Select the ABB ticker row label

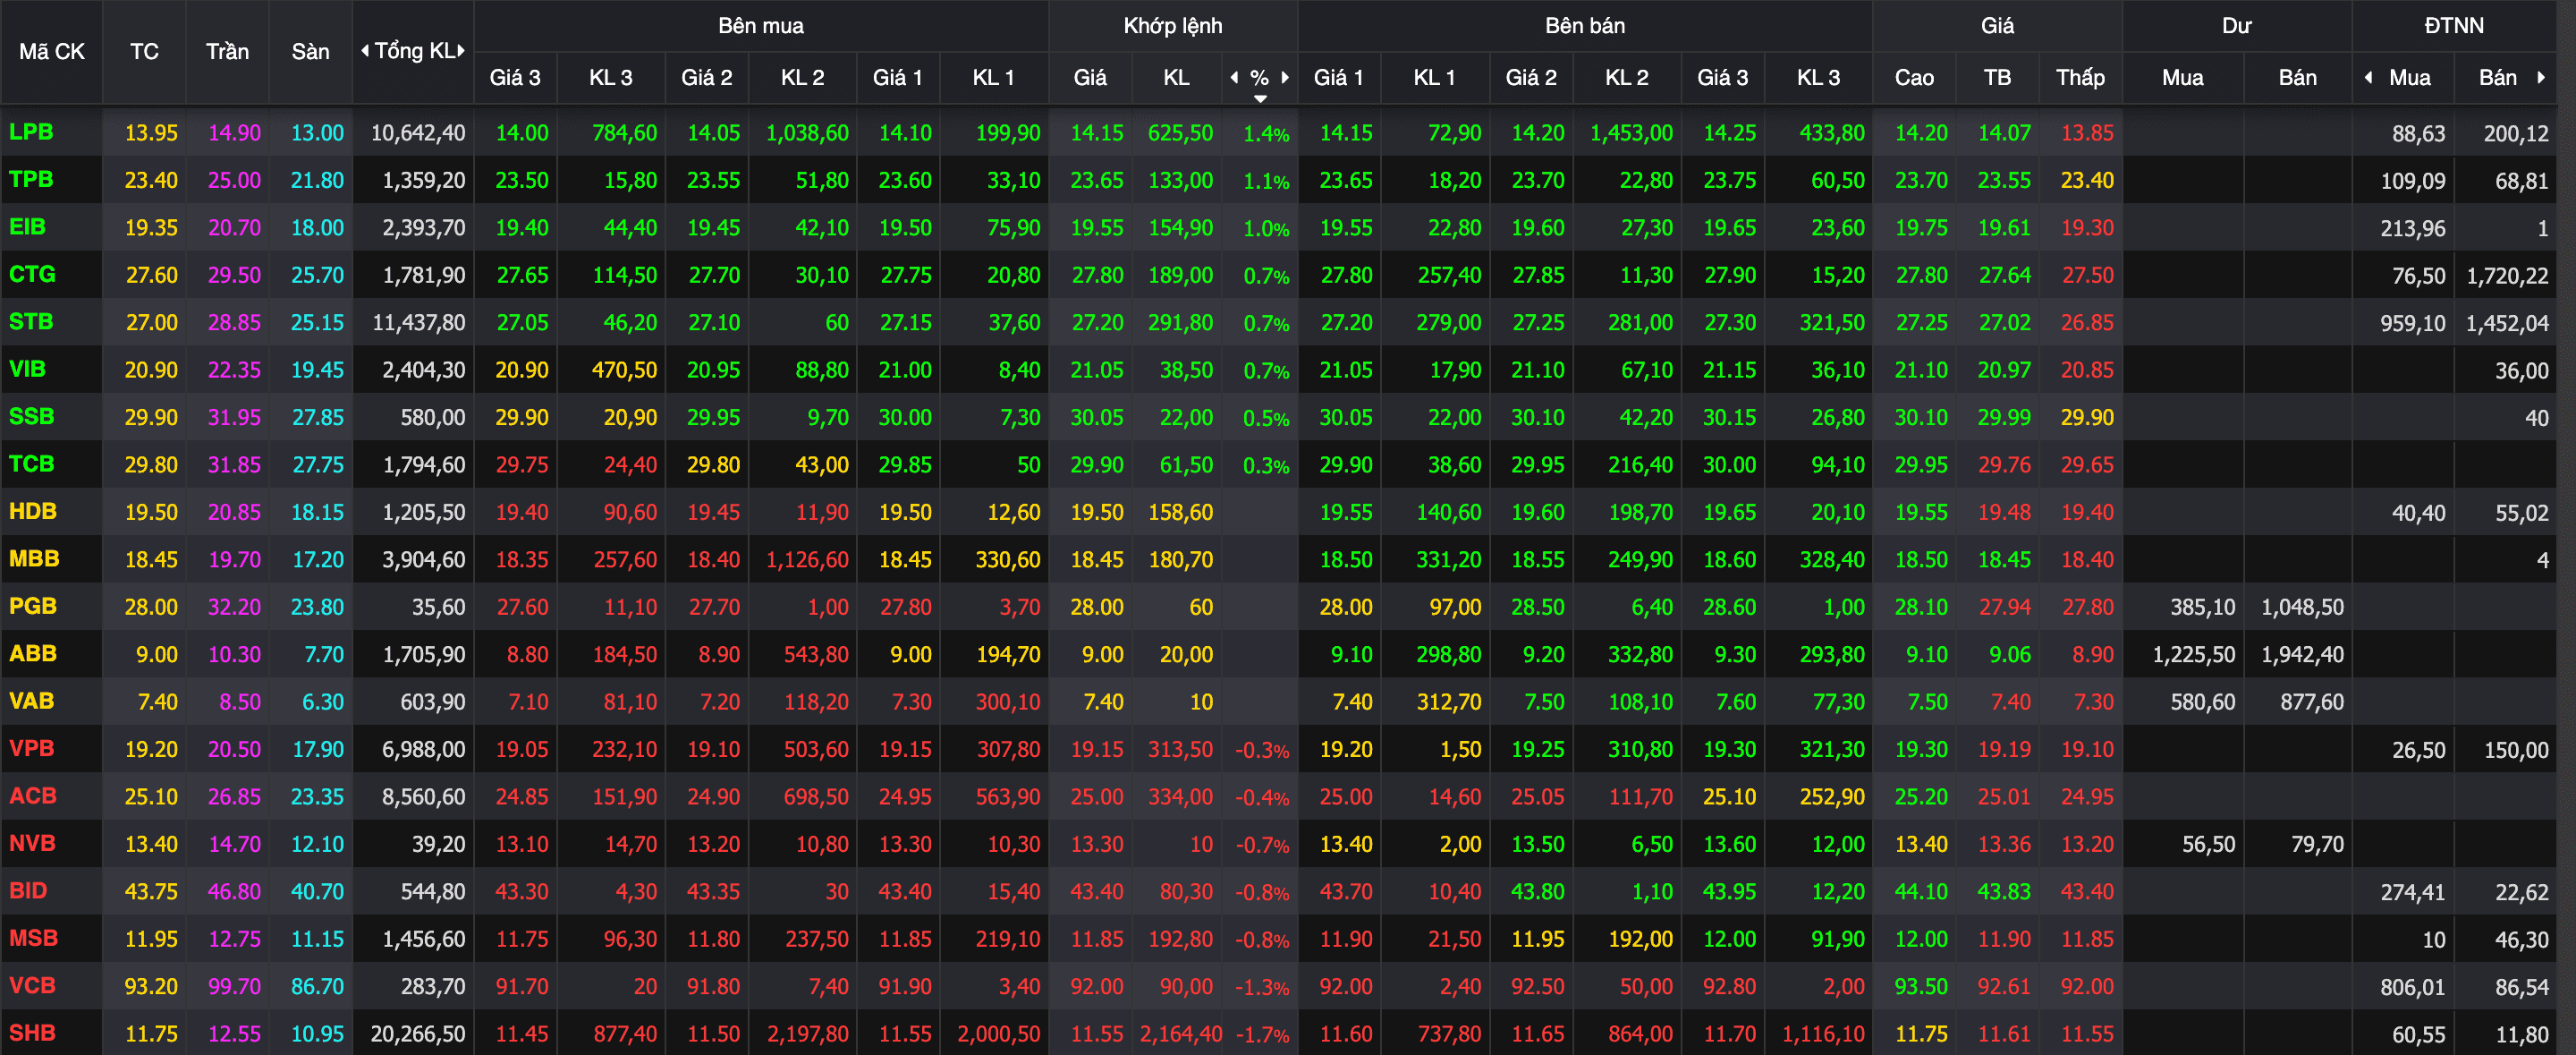point(33,653)
